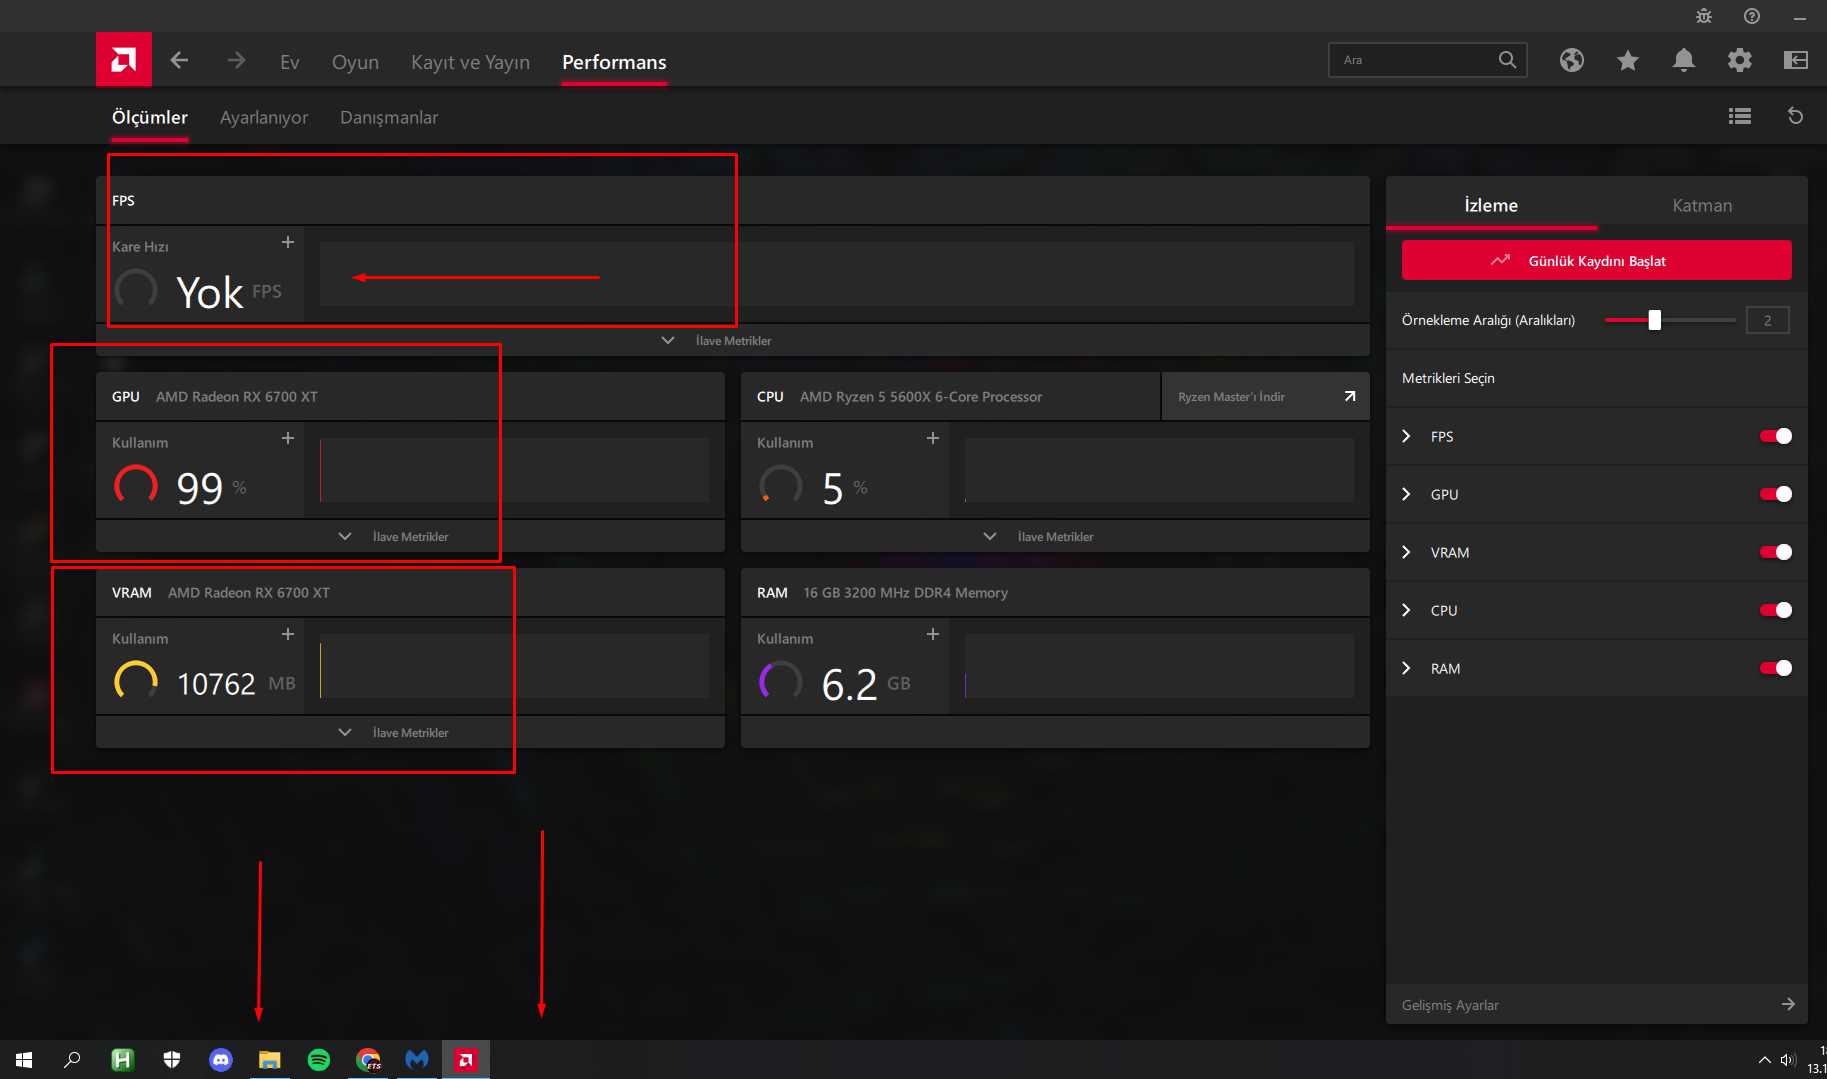
Task: Open the notifications bell
Action: [1684, 60]
